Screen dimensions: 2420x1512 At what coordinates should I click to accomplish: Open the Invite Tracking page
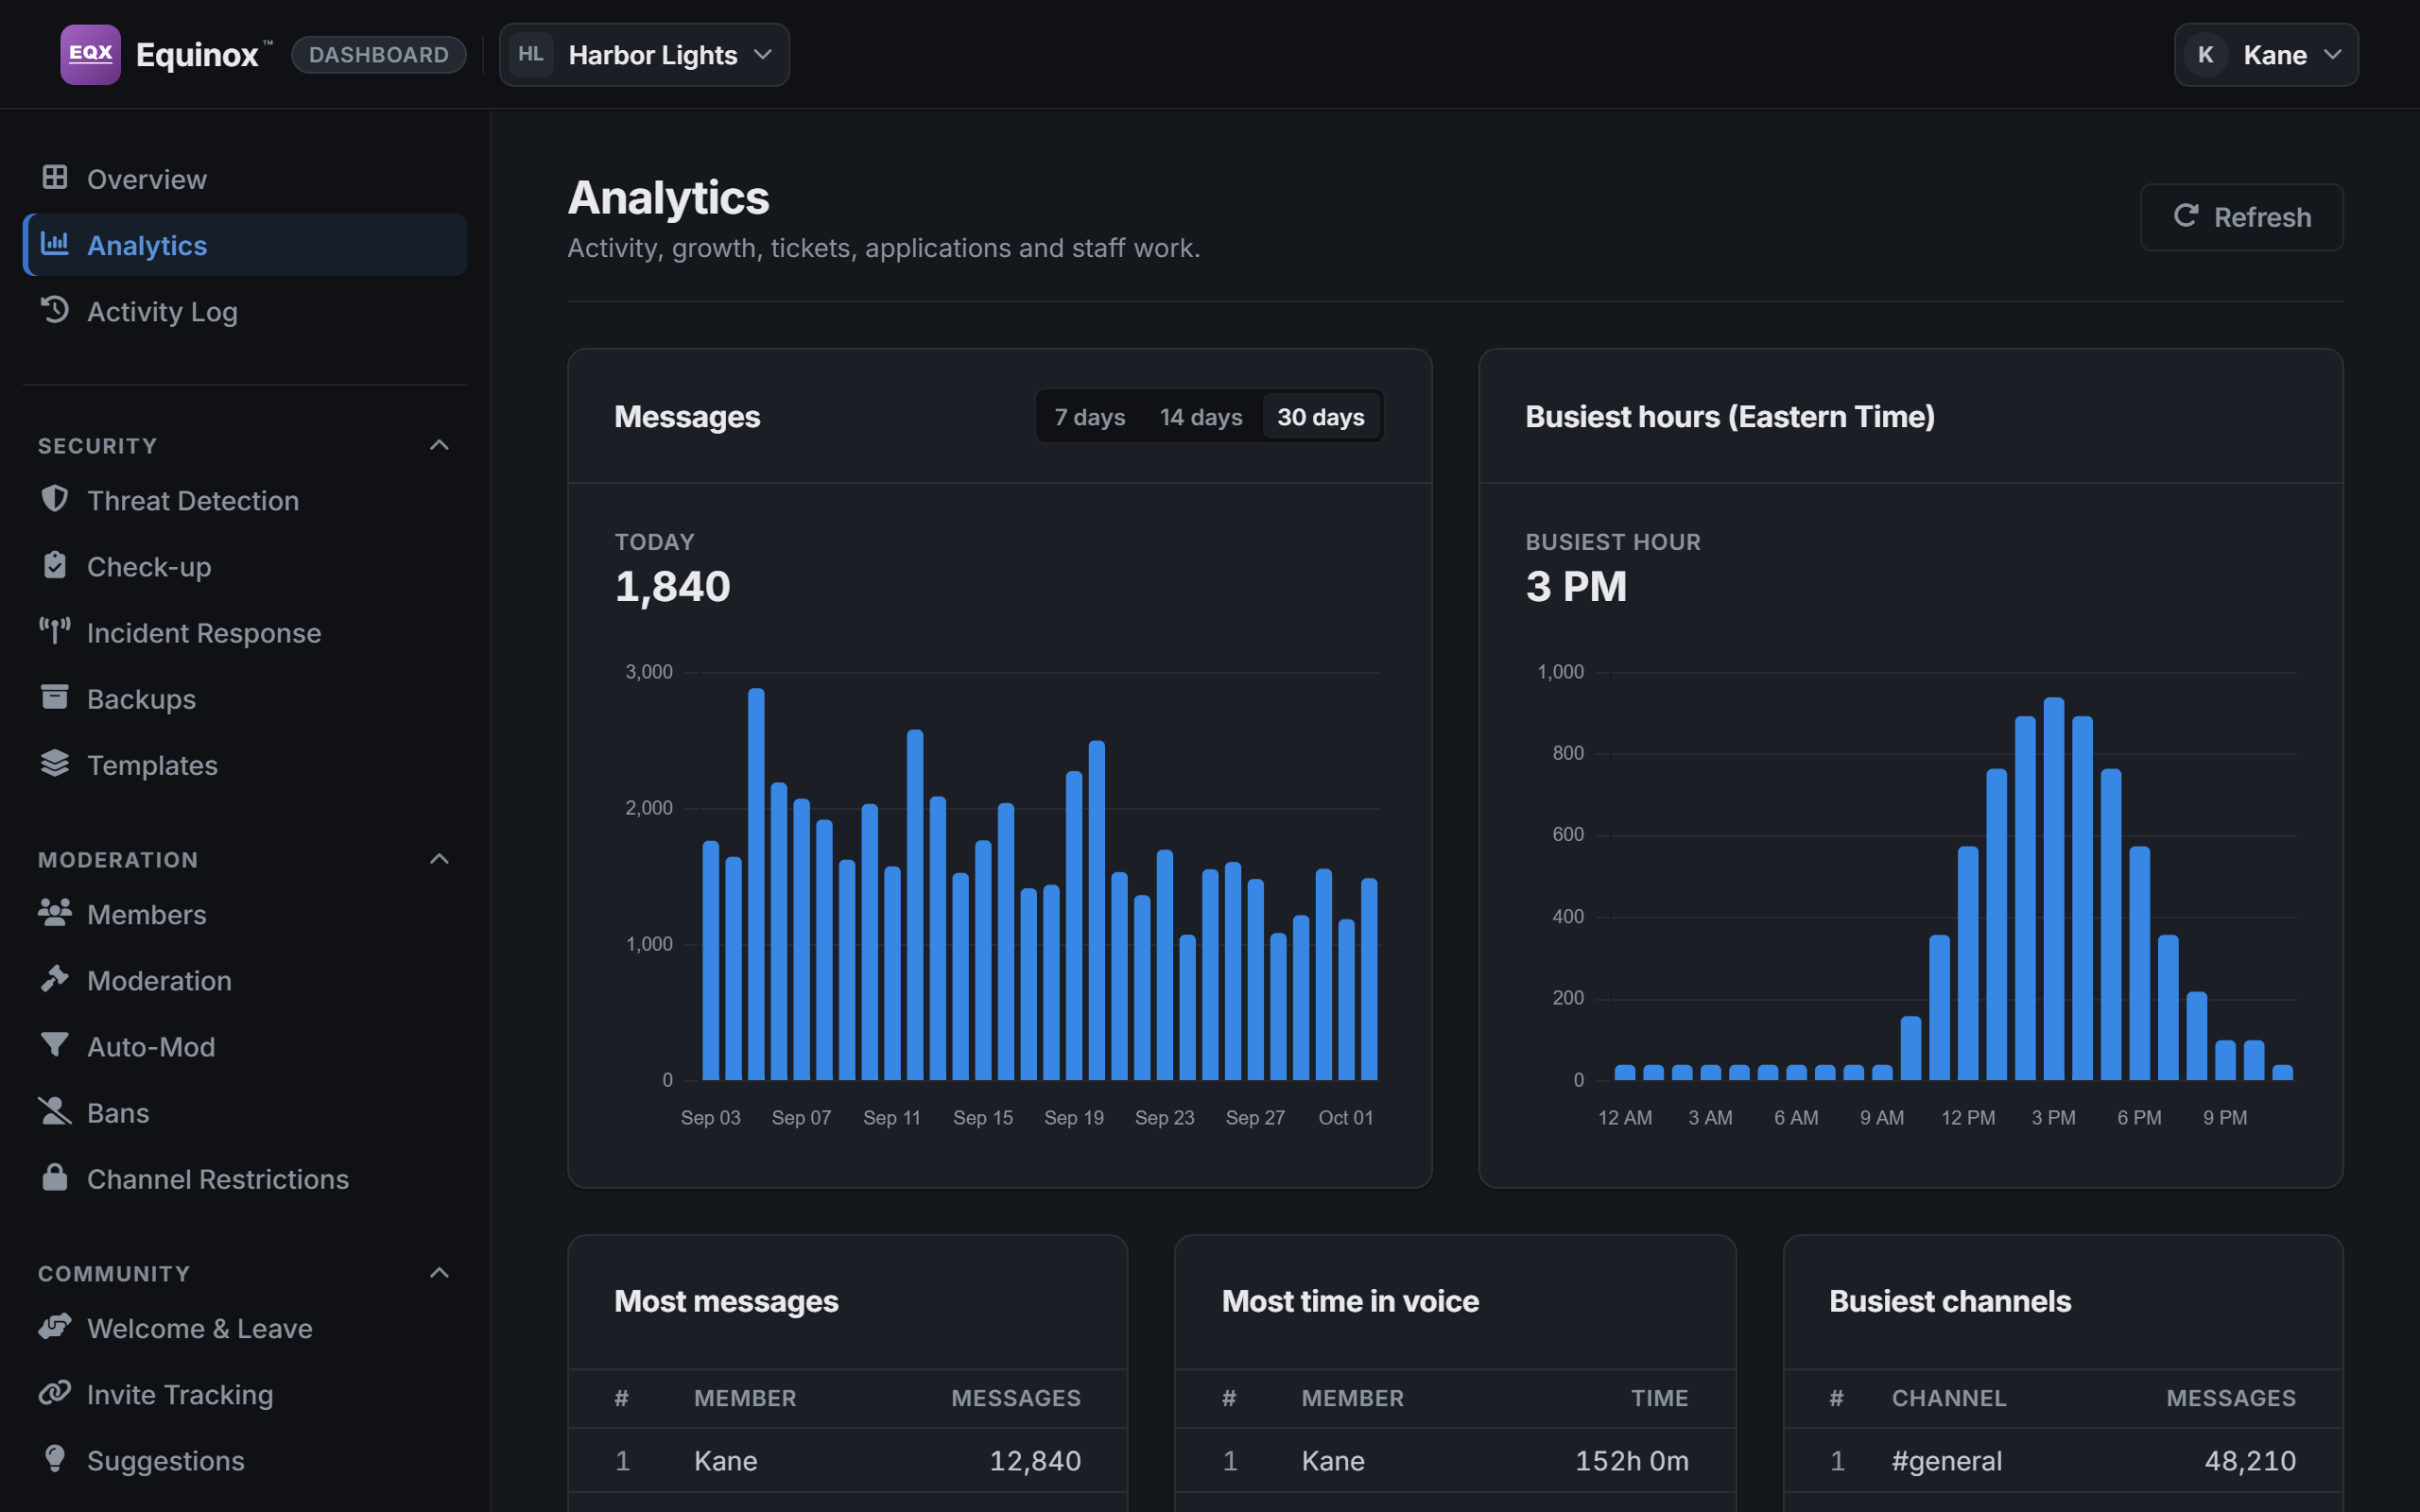tap(245, 1394)
